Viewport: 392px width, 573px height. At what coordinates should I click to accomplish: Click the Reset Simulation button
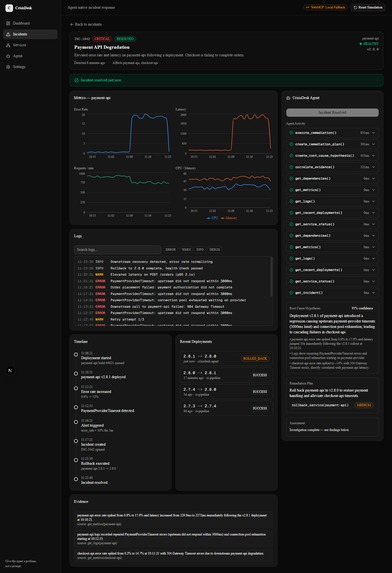click(x=368, y=7)
